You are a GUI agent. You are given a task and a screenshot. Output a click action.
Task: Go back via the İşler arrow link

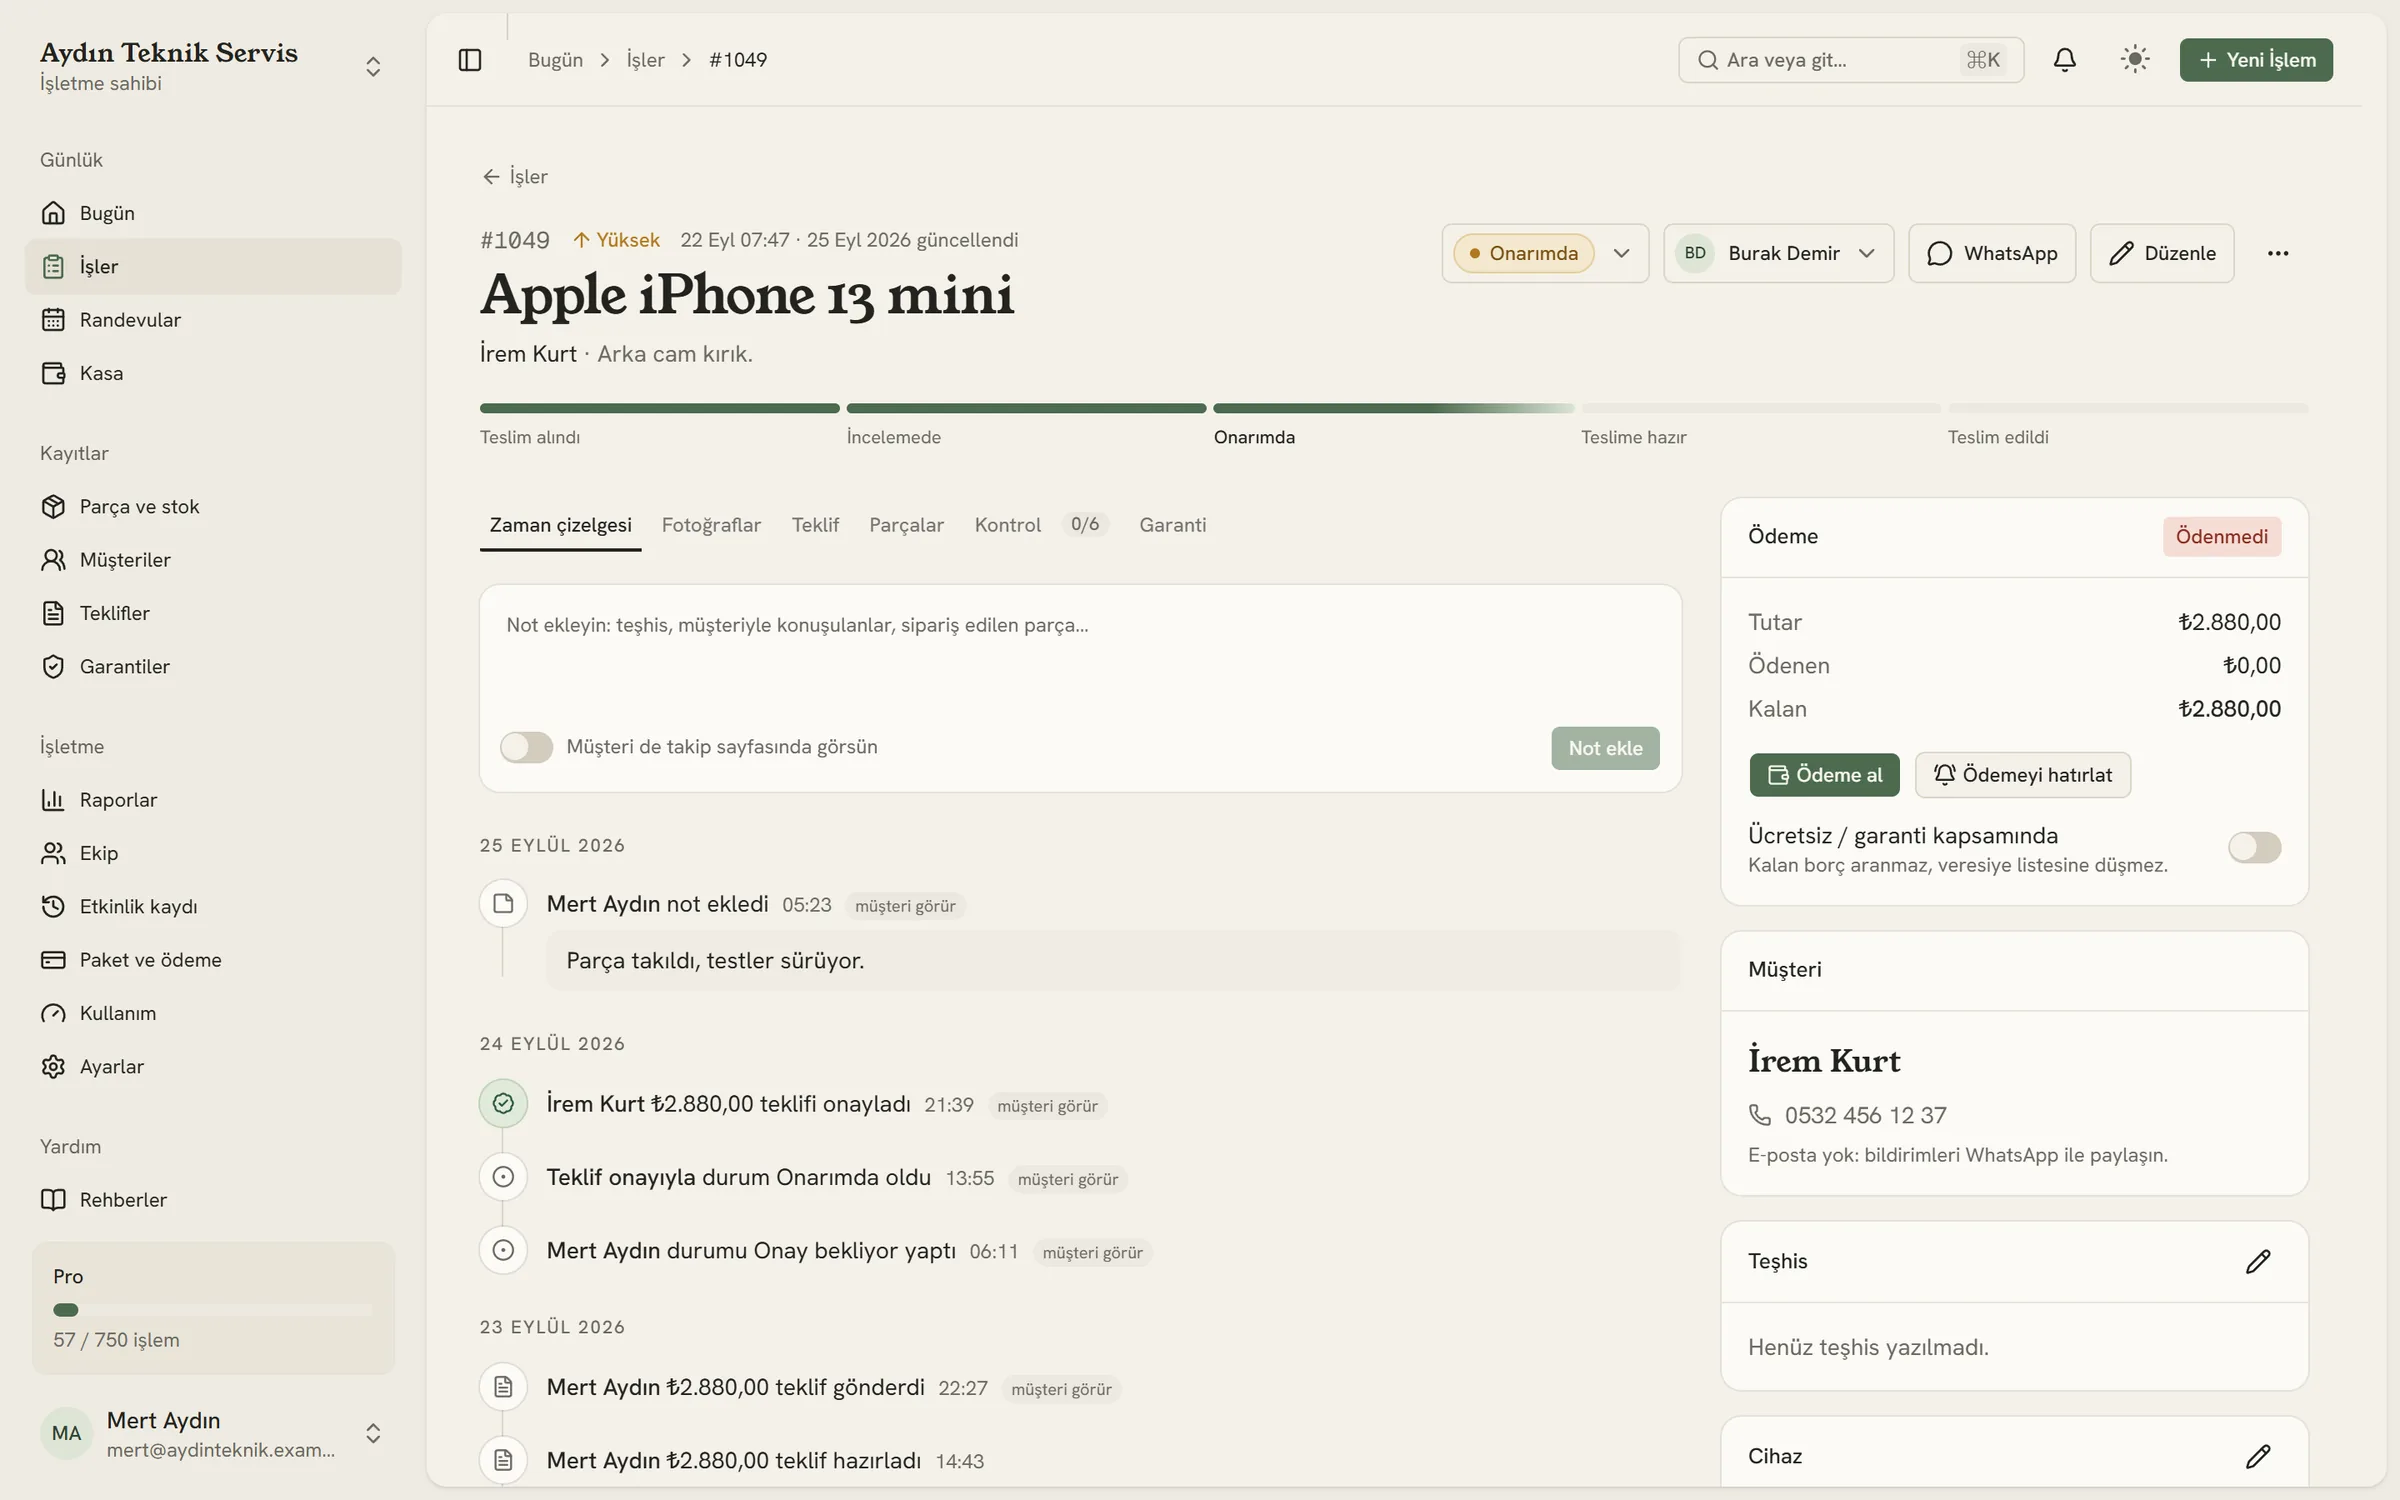[515, 177]
